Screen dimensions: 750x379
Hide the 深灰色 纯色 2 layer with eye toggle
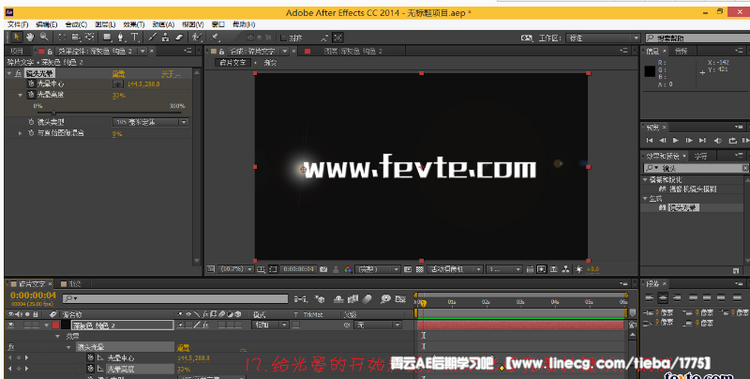[x=11, y=325]
